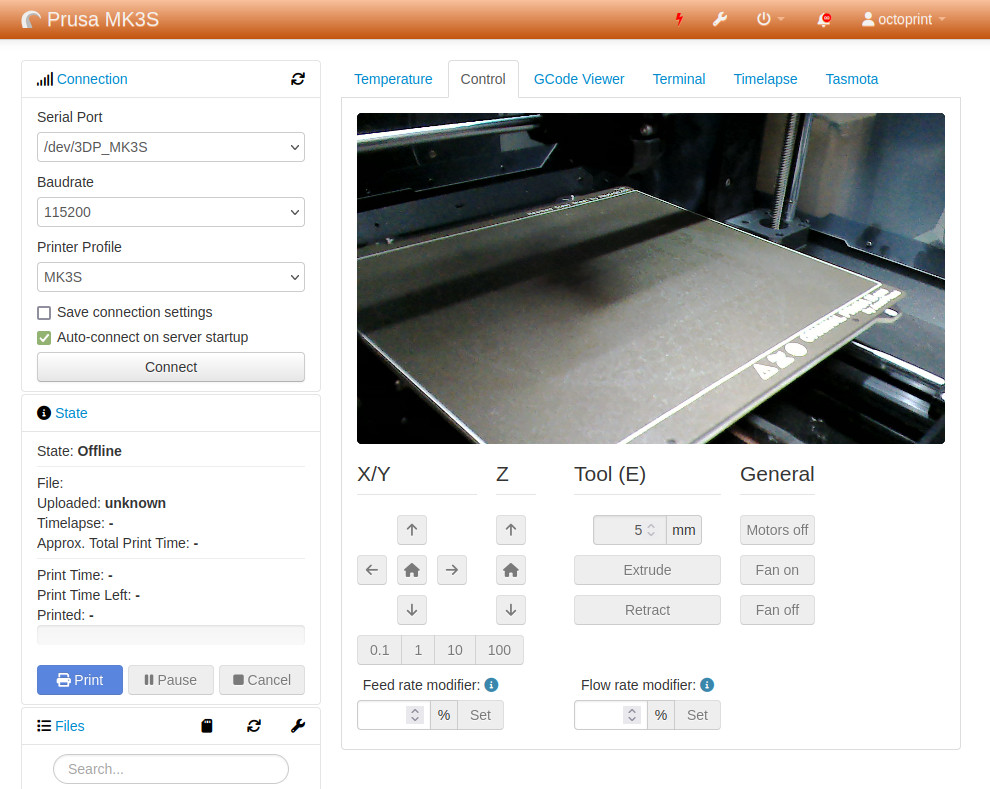Turn the Fan on
The height and width of the screenshot is (789, 990).
pos(777,570)
